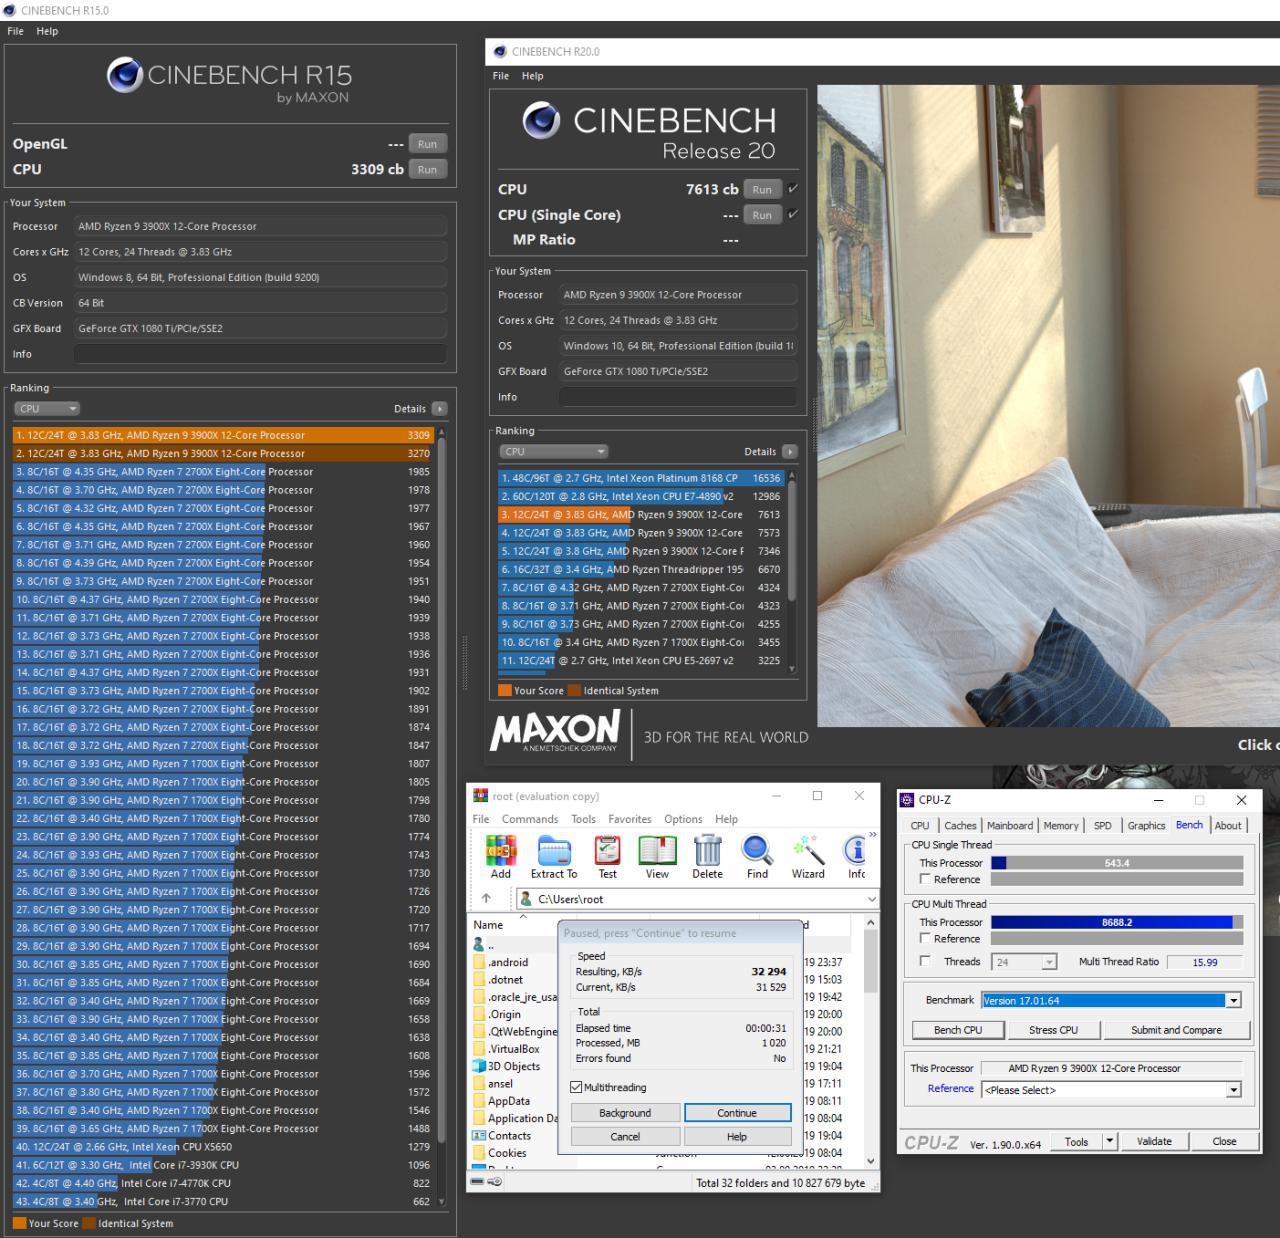Open the CPU ranking dropdown in Cinebench R15

point(47,409)
